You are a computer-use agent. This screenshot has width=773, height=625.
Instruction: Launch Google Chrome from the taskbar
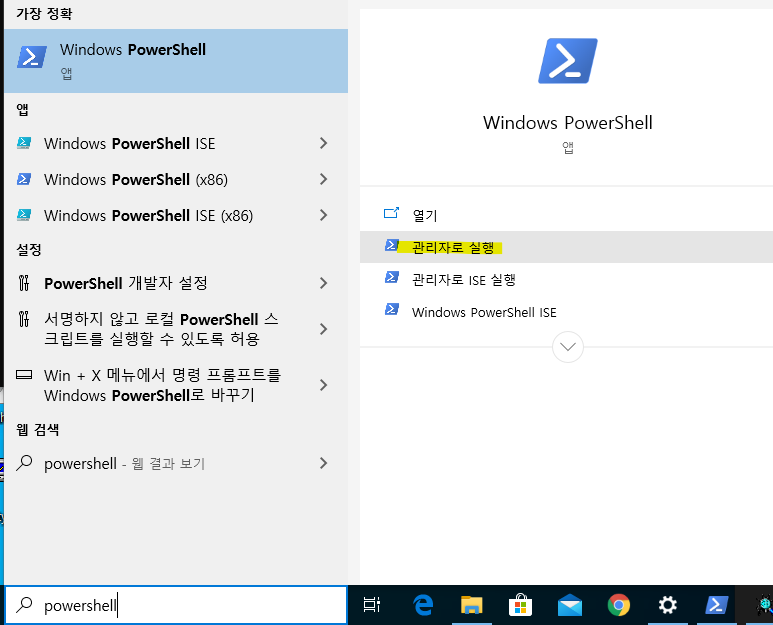(x=619, y=605)
